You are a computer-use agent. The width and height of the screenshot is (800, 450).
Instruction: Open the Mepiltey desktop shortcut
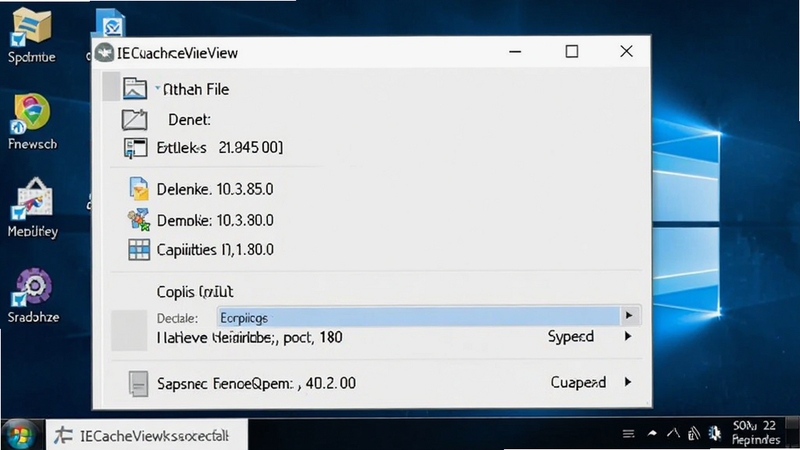(x=33, y=208)
